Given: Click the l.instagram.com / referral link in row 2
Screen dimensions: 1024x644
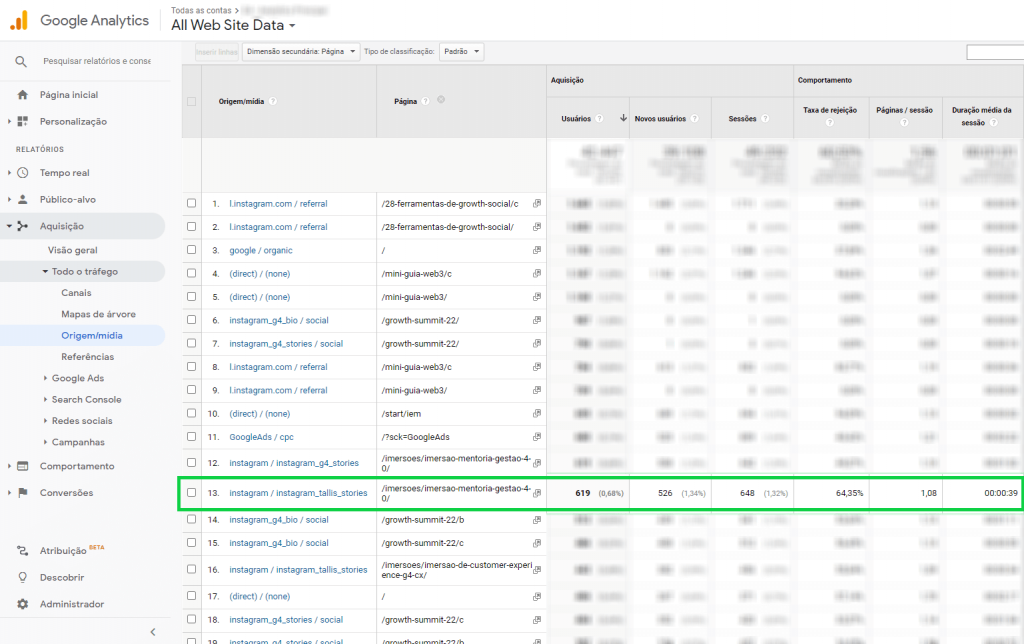Looking at the screenshot, I should click(x=278, y=227).
